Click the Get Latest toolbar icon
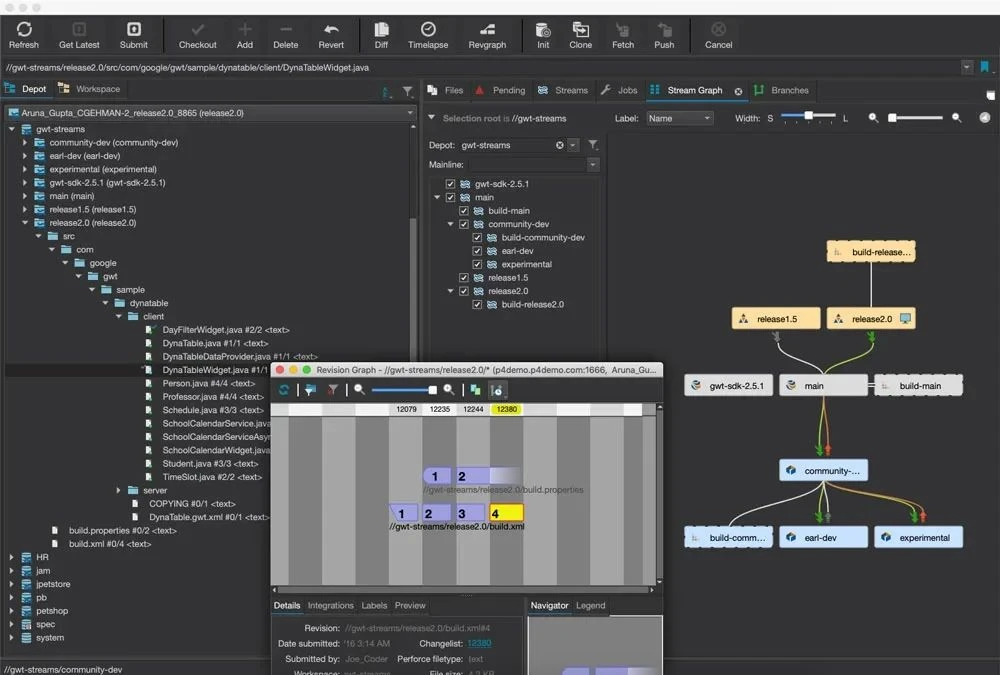The image size is (1000, 675). coord(79,35)
